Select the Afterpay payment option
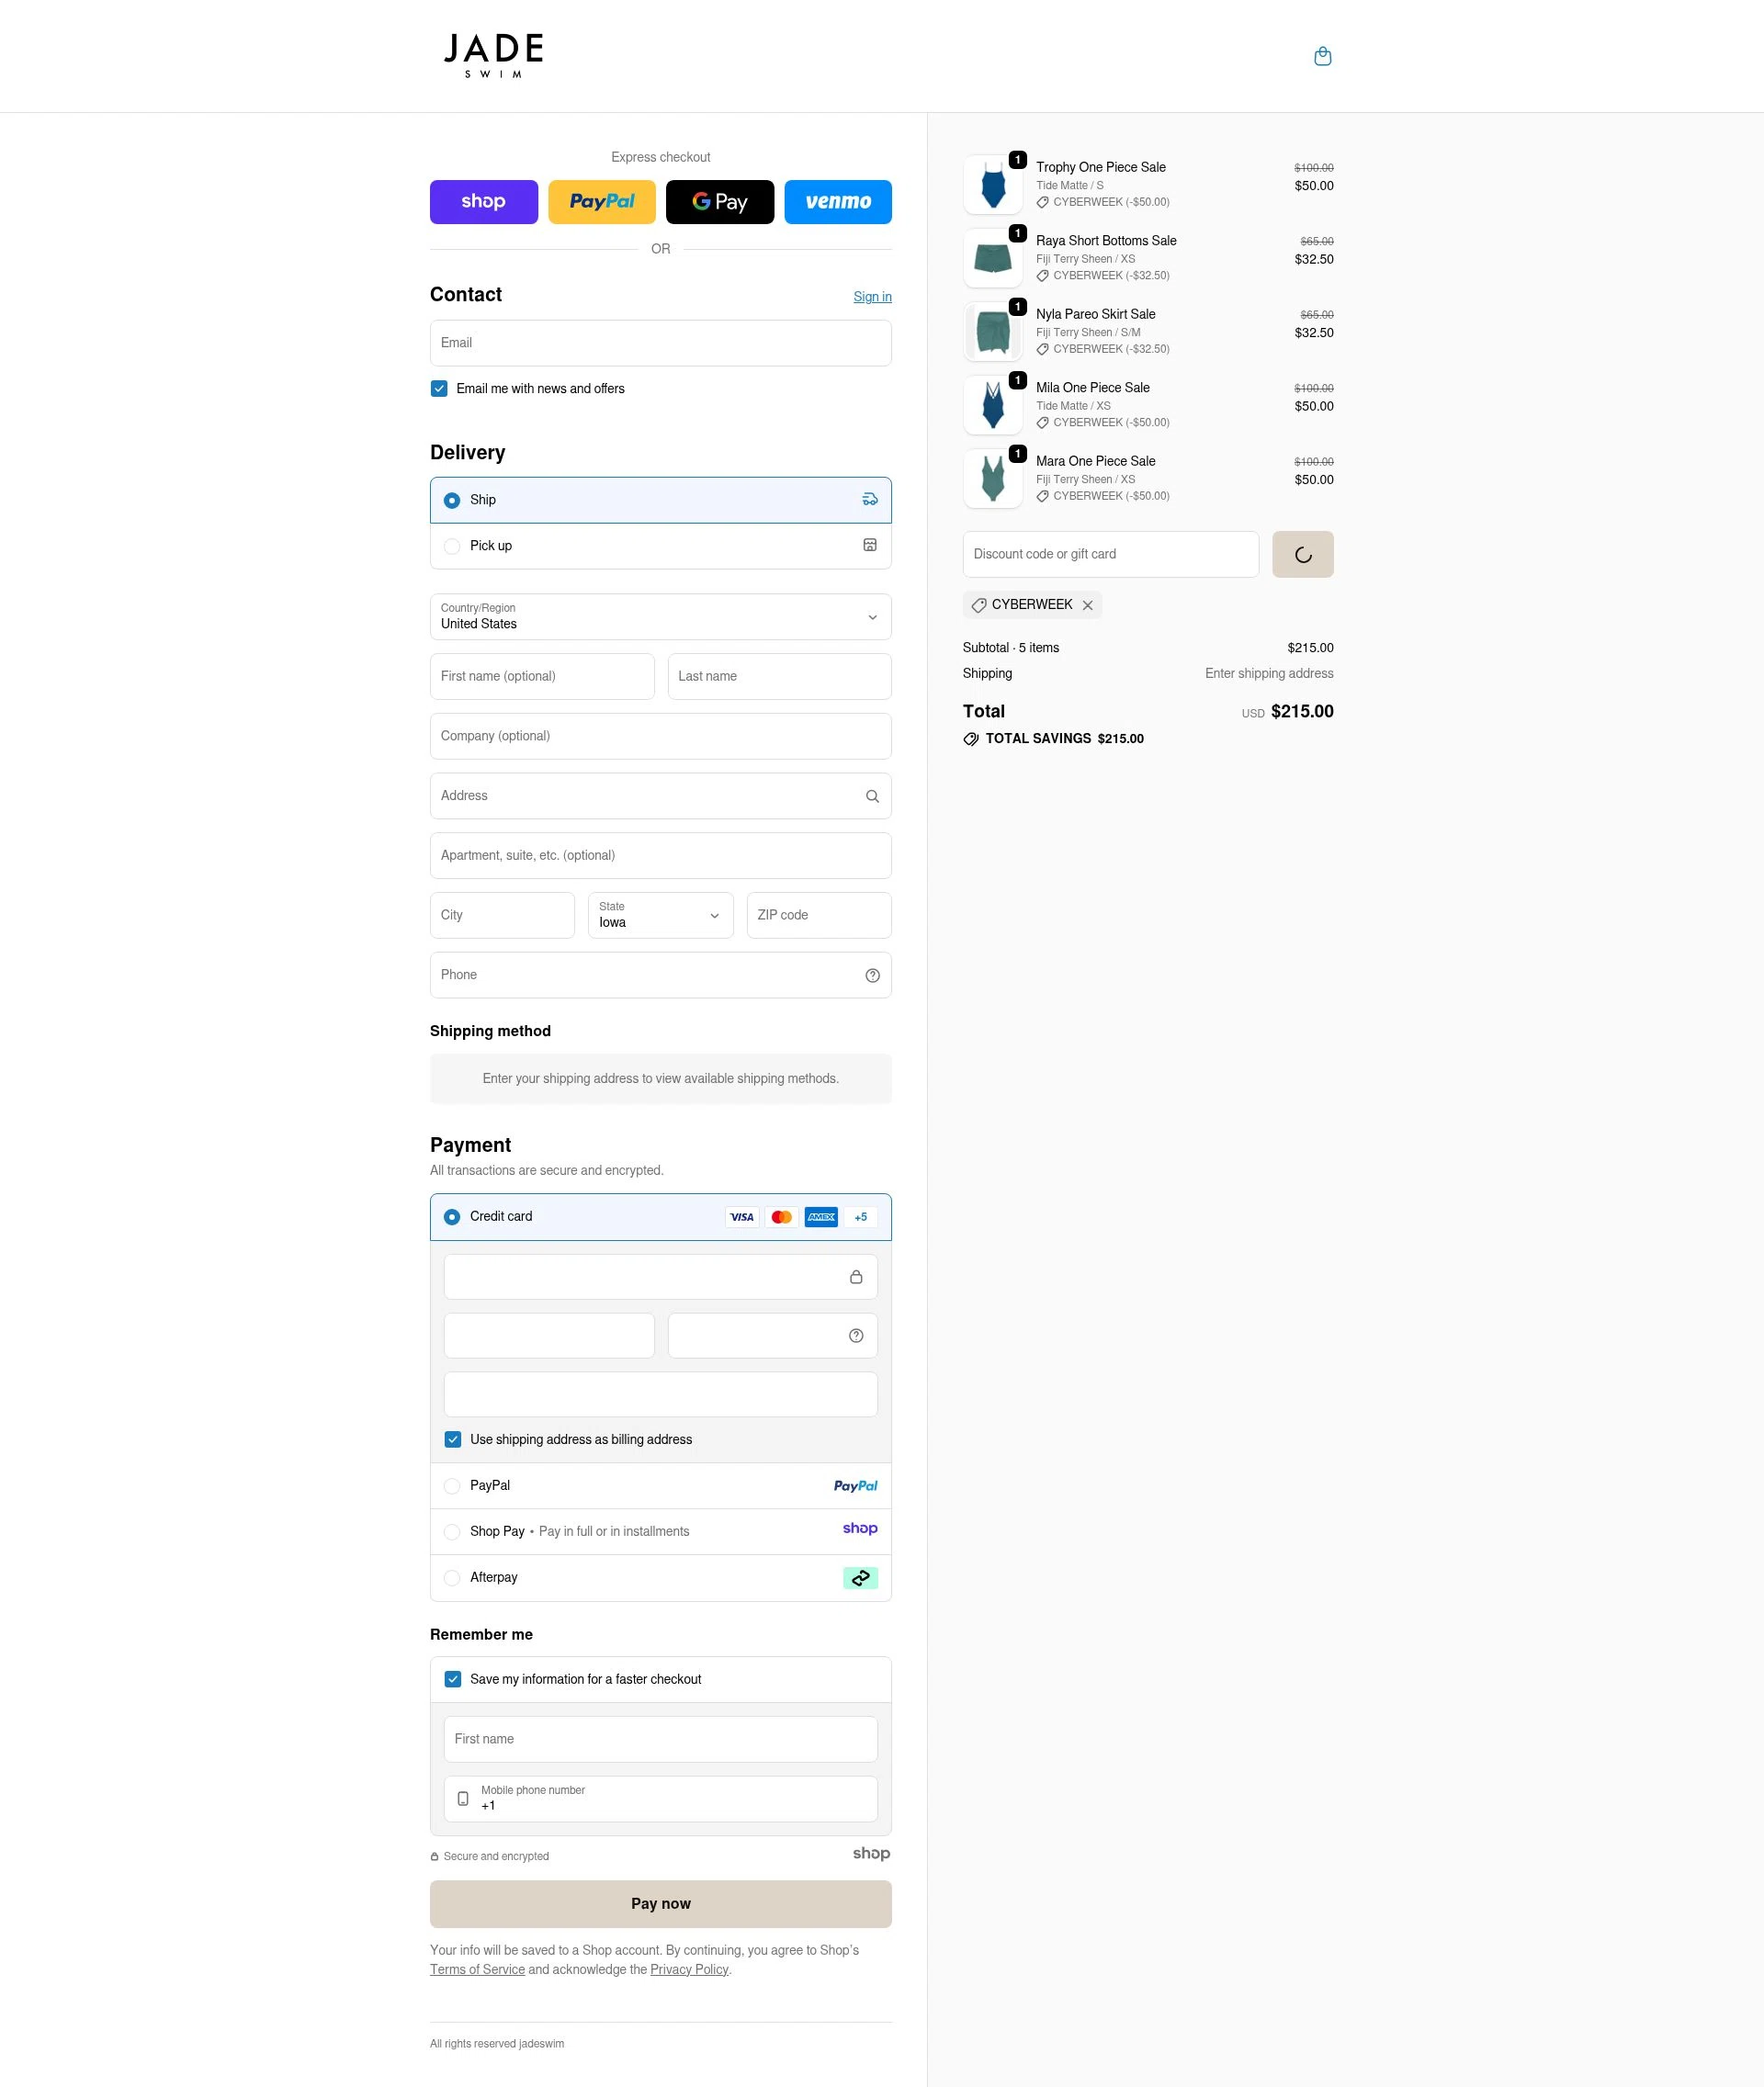 tap(452, 1577)
